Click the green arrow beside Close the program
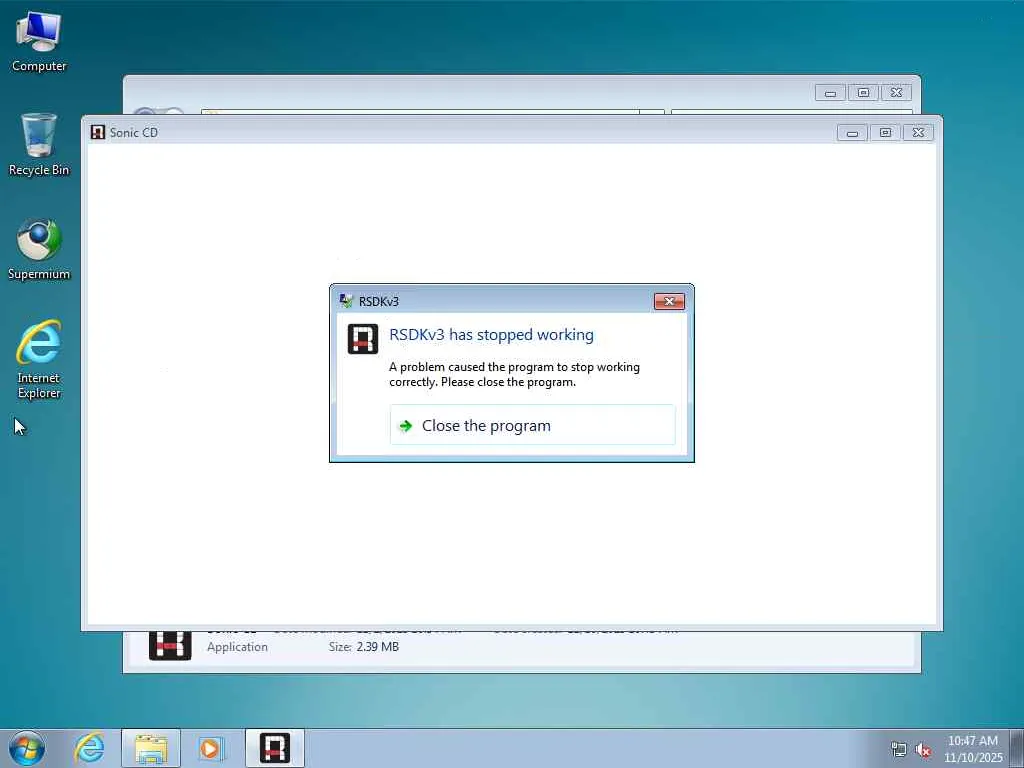 [x=406, y=426]
